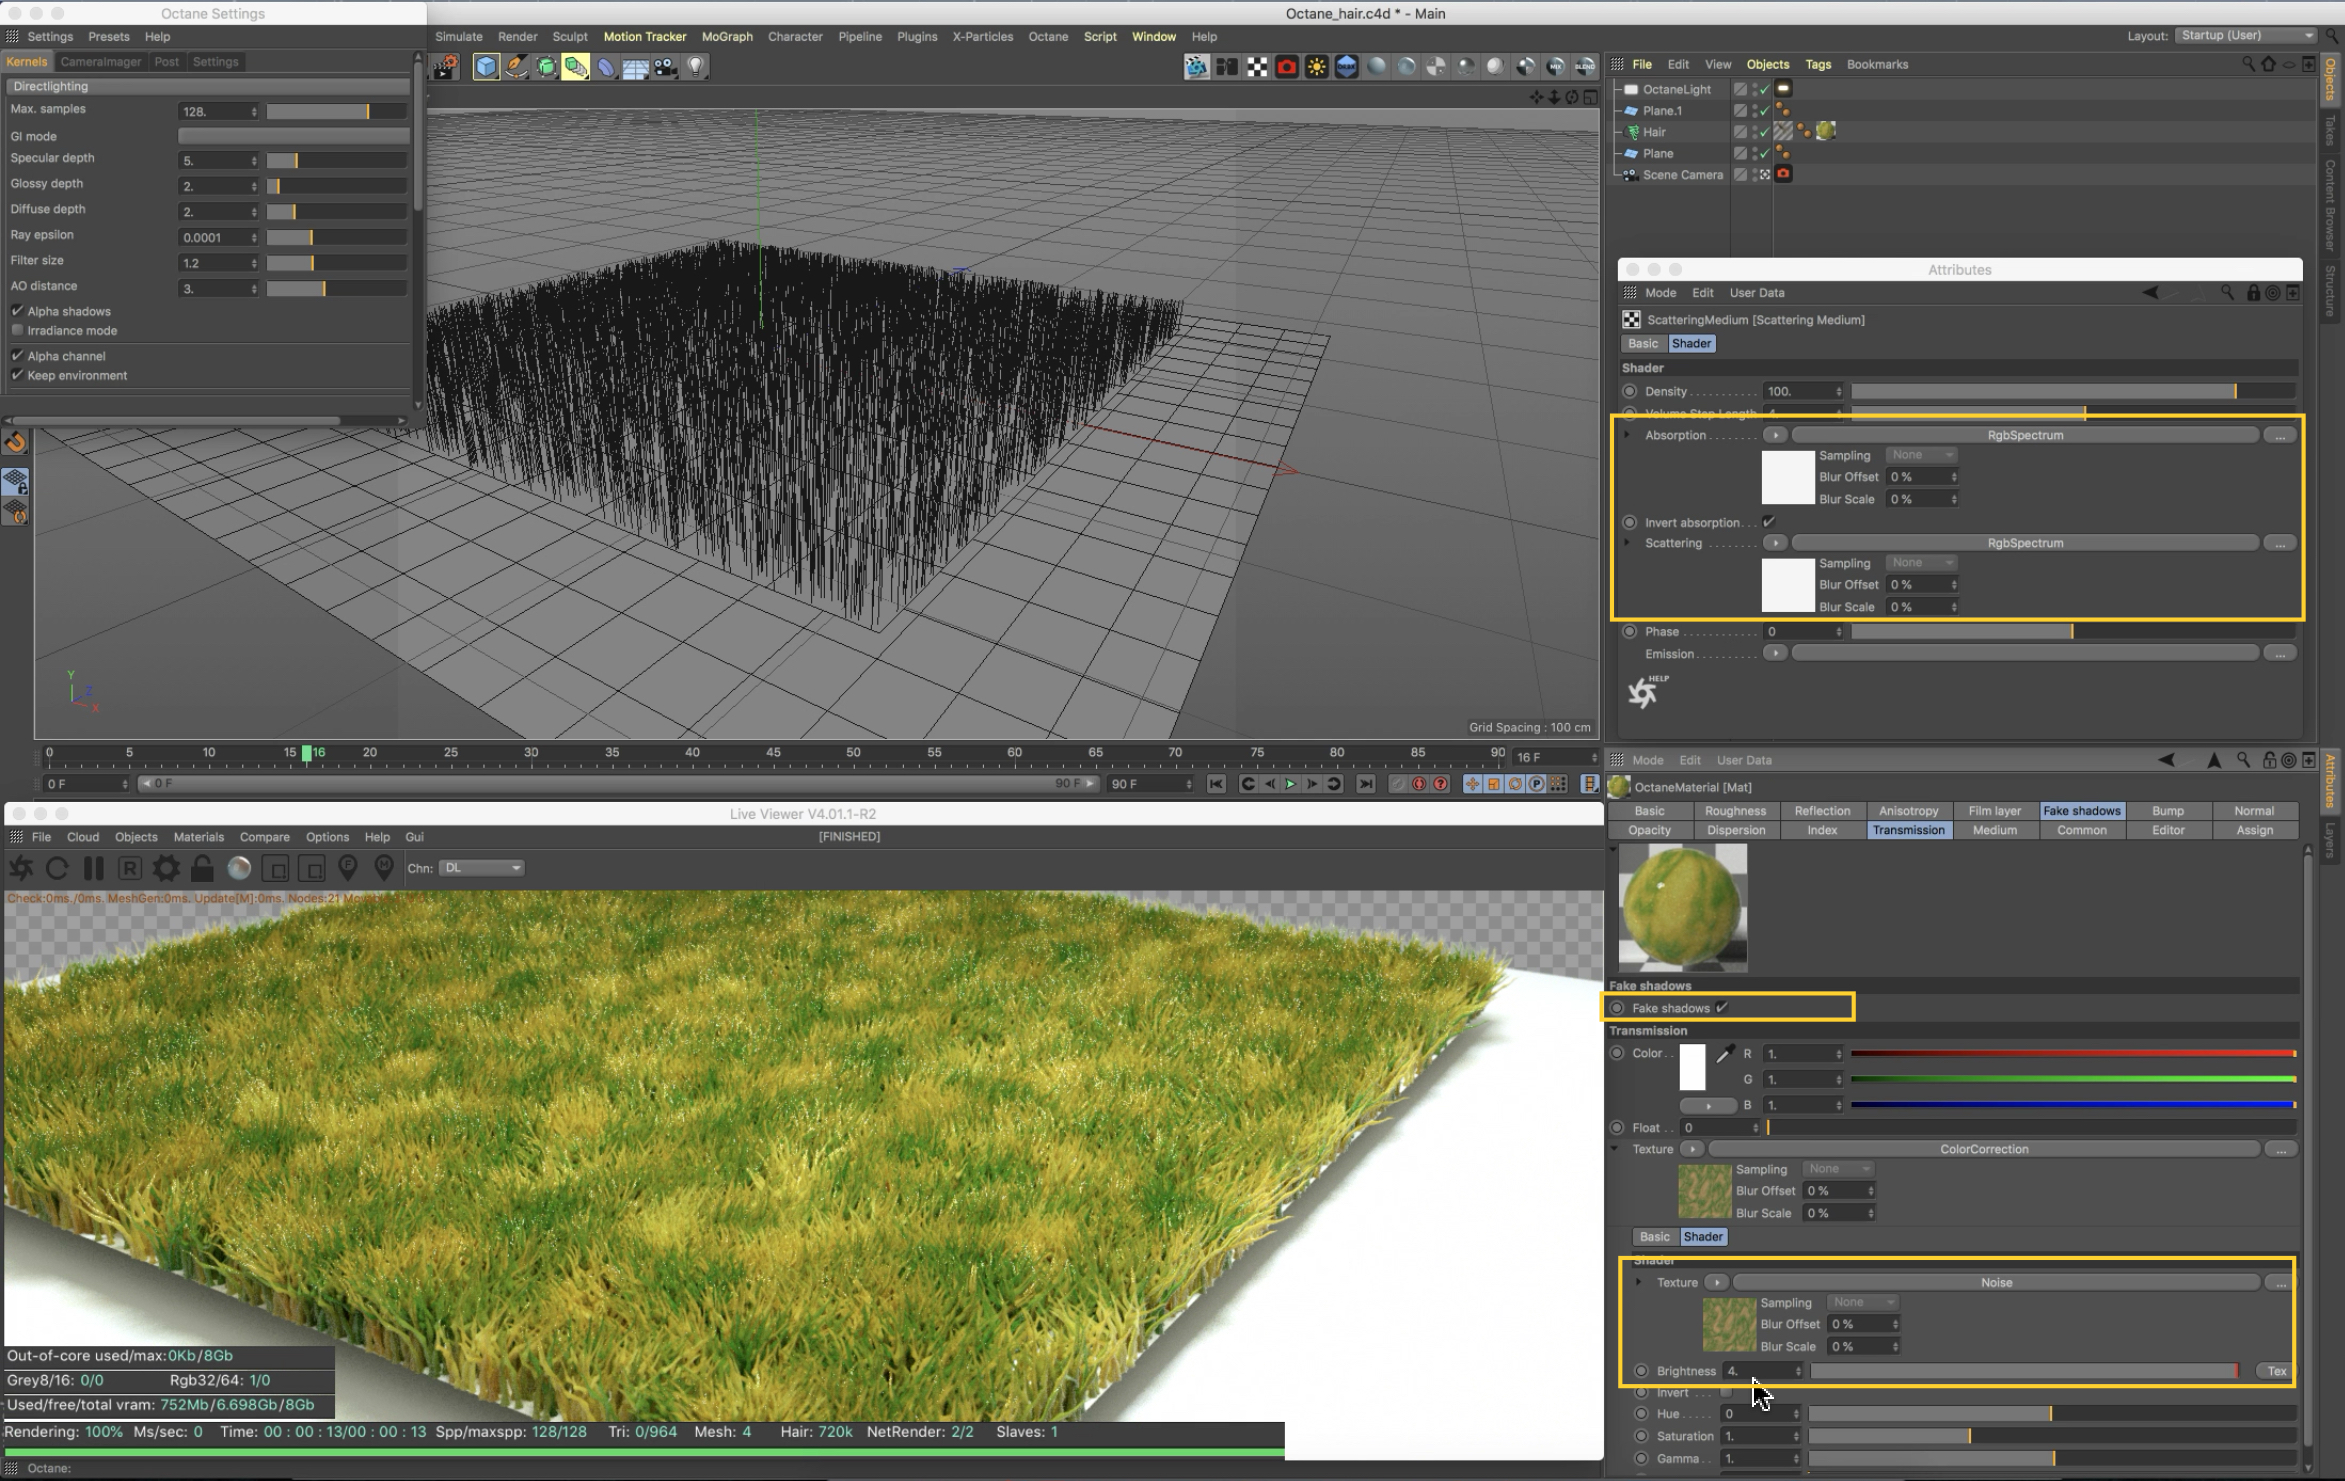This screenshot has height=1481, width=2345.
Task: Click the white Transmission Color swatch
Action: [x=1692, y=1067]
